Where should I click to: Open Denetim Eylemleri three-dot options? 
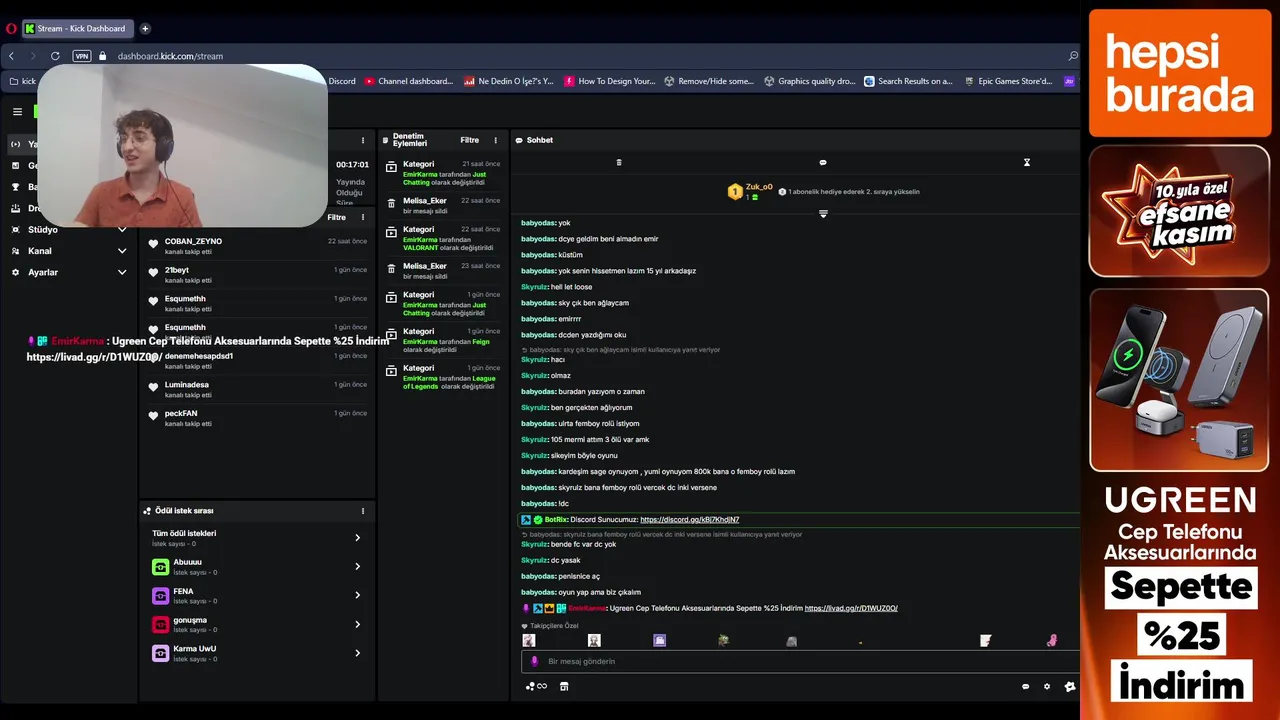tap(495, 140)
